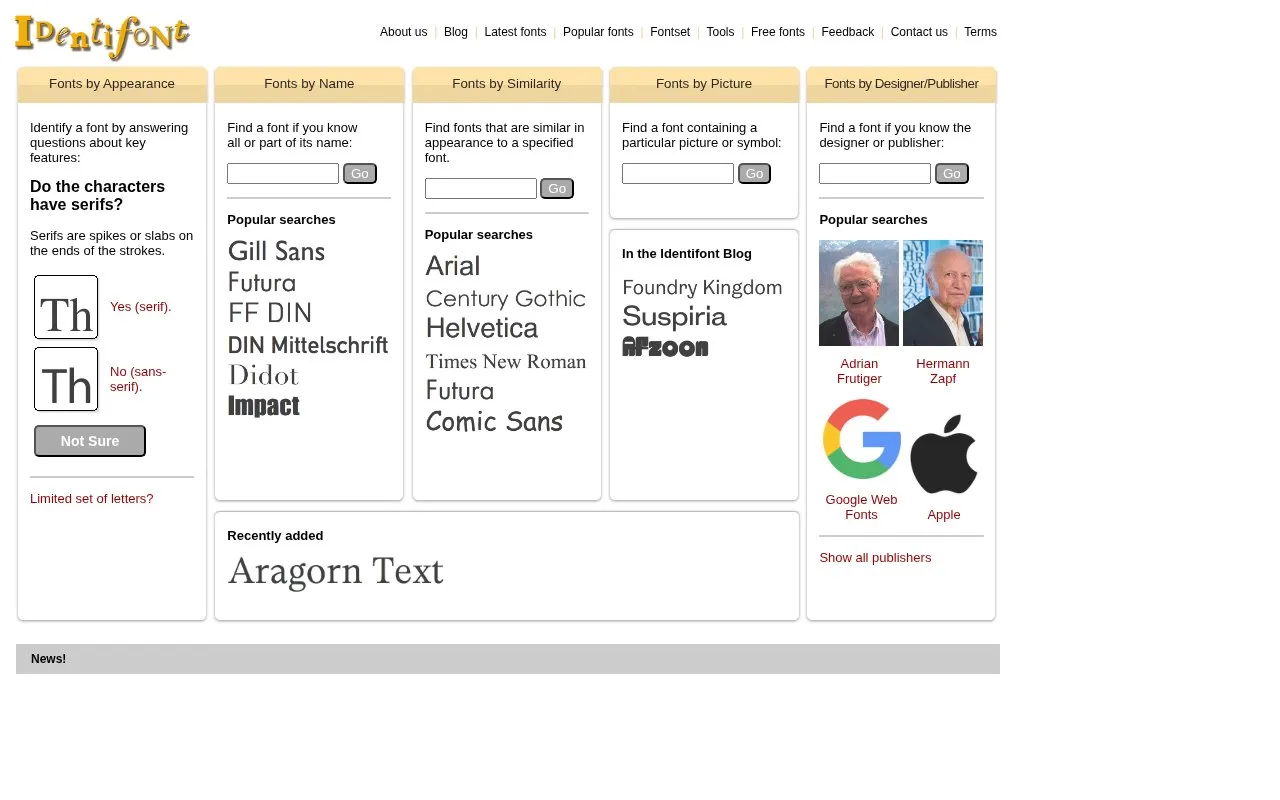Screen dimensions: 1280x800
Task: Open the Suspiria blog entry
Action: (x=675, y=317)
